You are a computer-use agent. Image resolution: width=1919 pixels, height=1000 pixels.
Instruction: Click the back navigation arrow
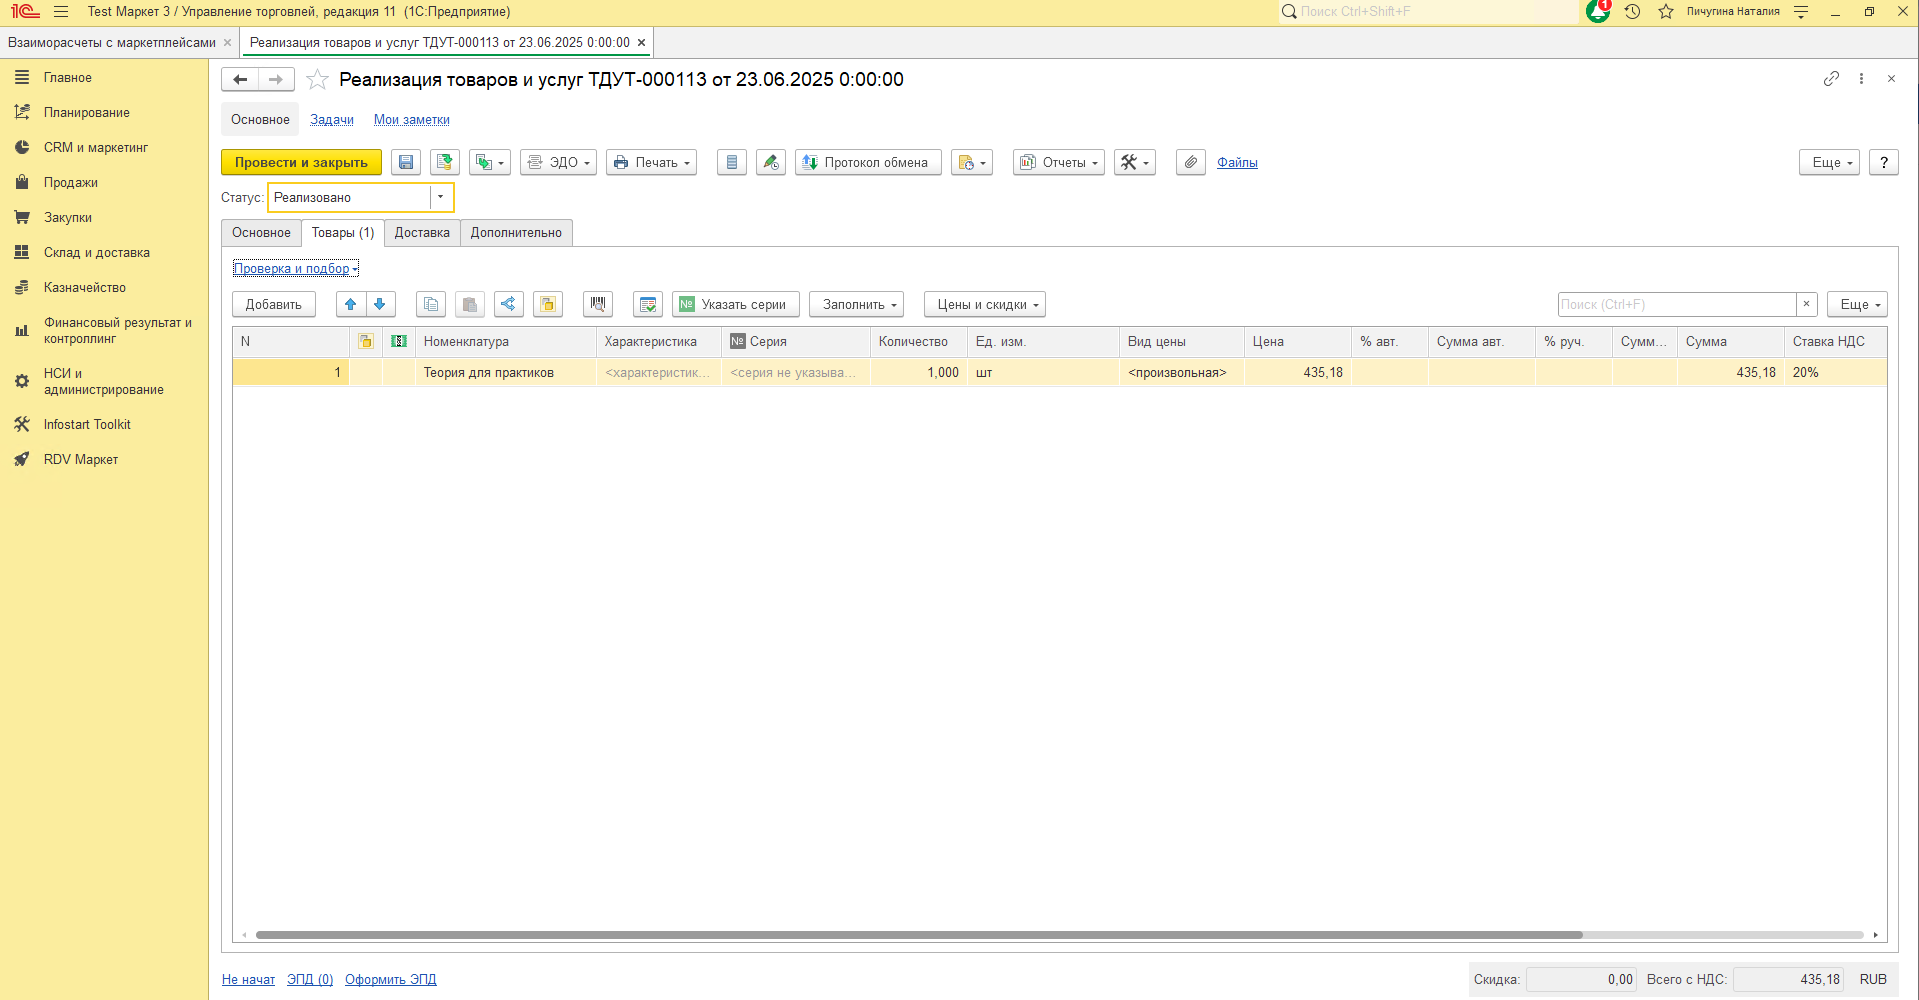(240, 79)
